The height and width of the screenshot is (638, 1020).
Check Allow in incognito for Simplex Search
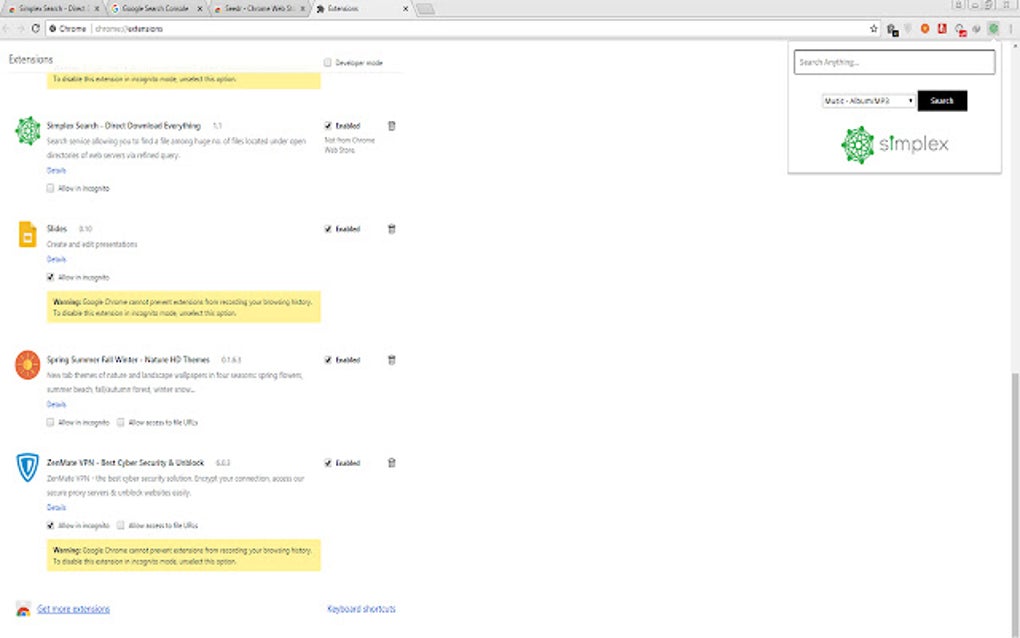[50, 188]
